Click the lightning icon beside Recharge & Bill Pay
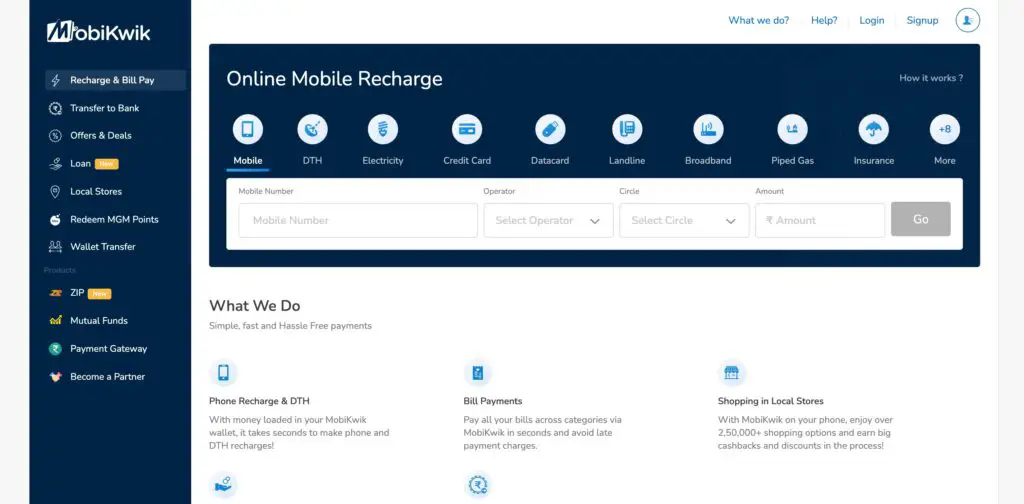Viewport: 1024px width, 504px height. (x=56, y=80)
